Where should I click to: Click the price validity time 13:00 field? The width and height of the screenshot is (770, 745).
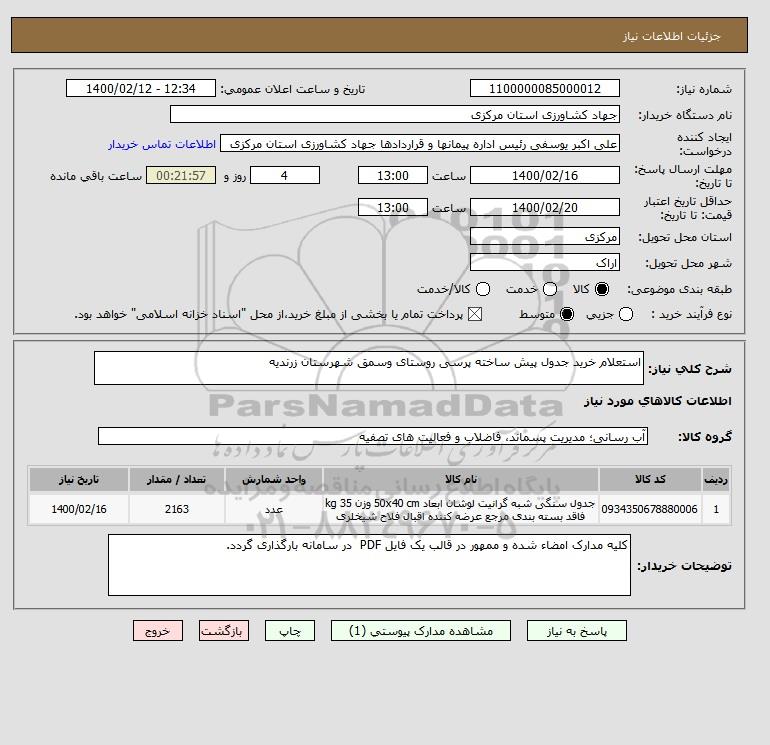point(393,207)
